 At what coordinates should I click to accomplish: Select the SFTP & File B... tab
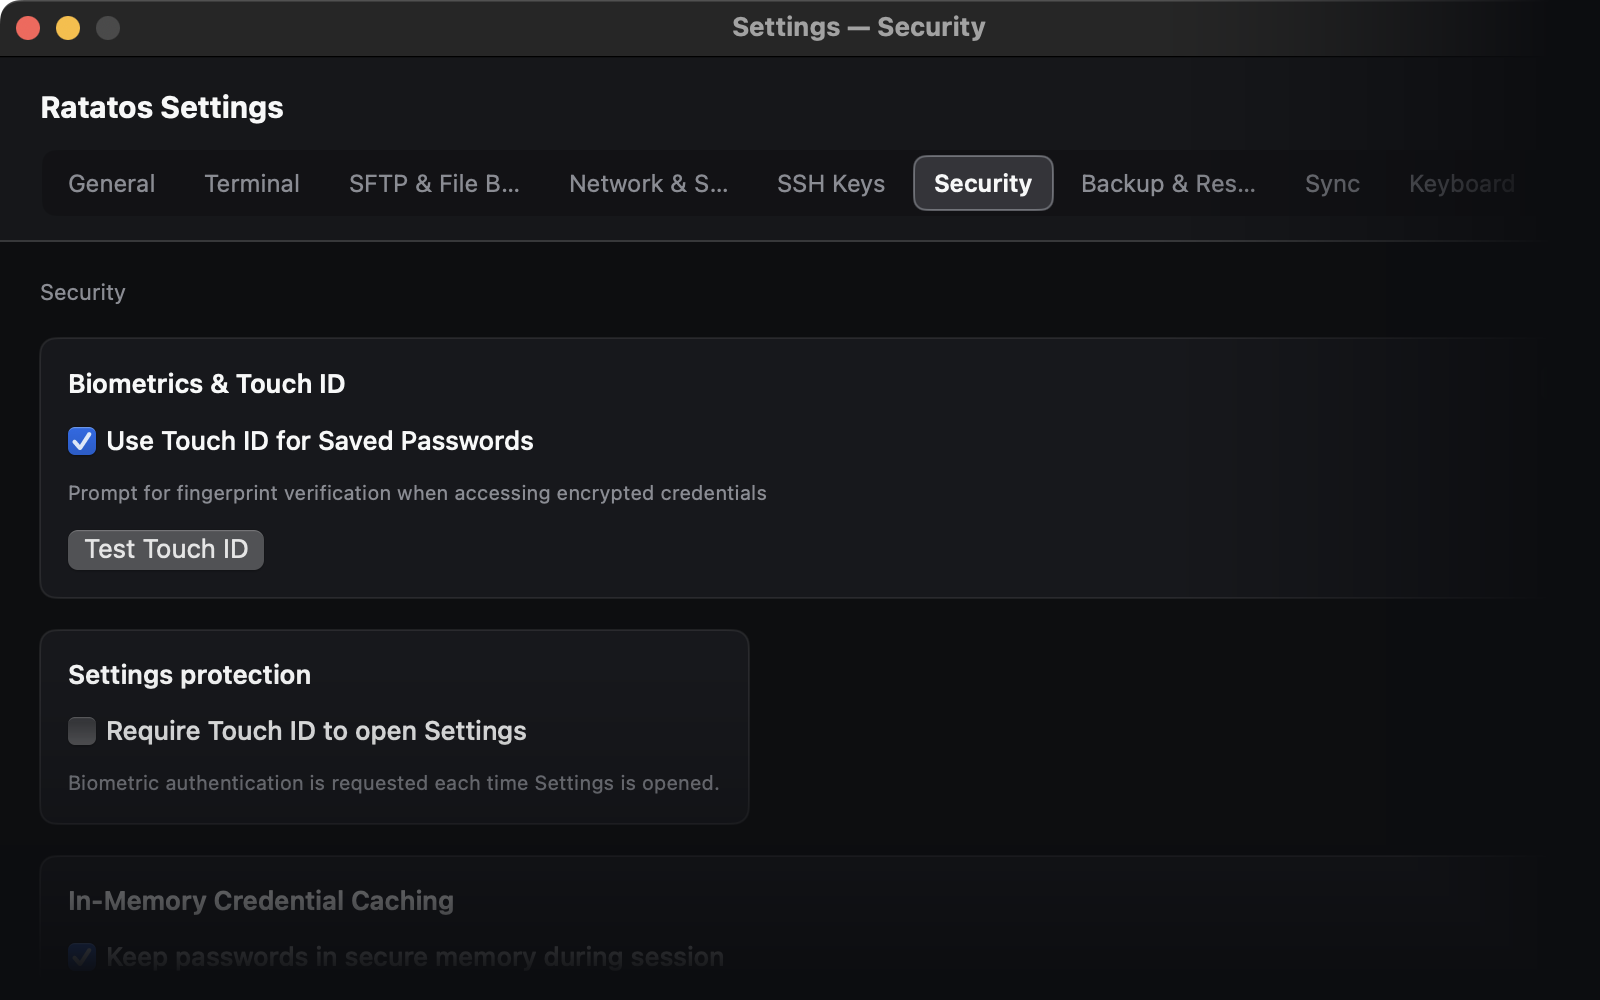click(434, 184)
